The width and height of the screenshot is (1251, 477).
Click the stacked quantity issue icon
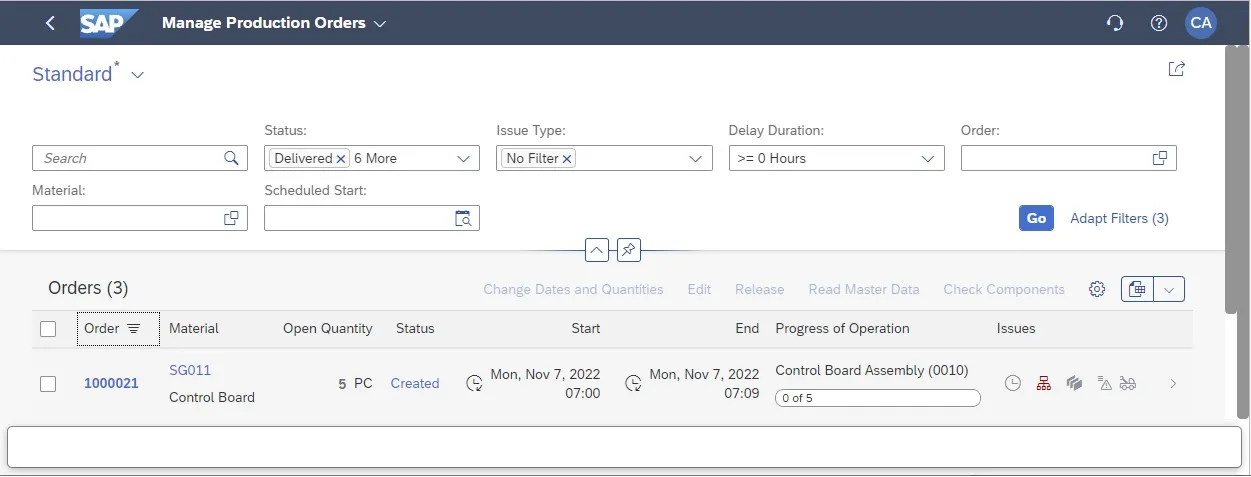coord(1074,383)
